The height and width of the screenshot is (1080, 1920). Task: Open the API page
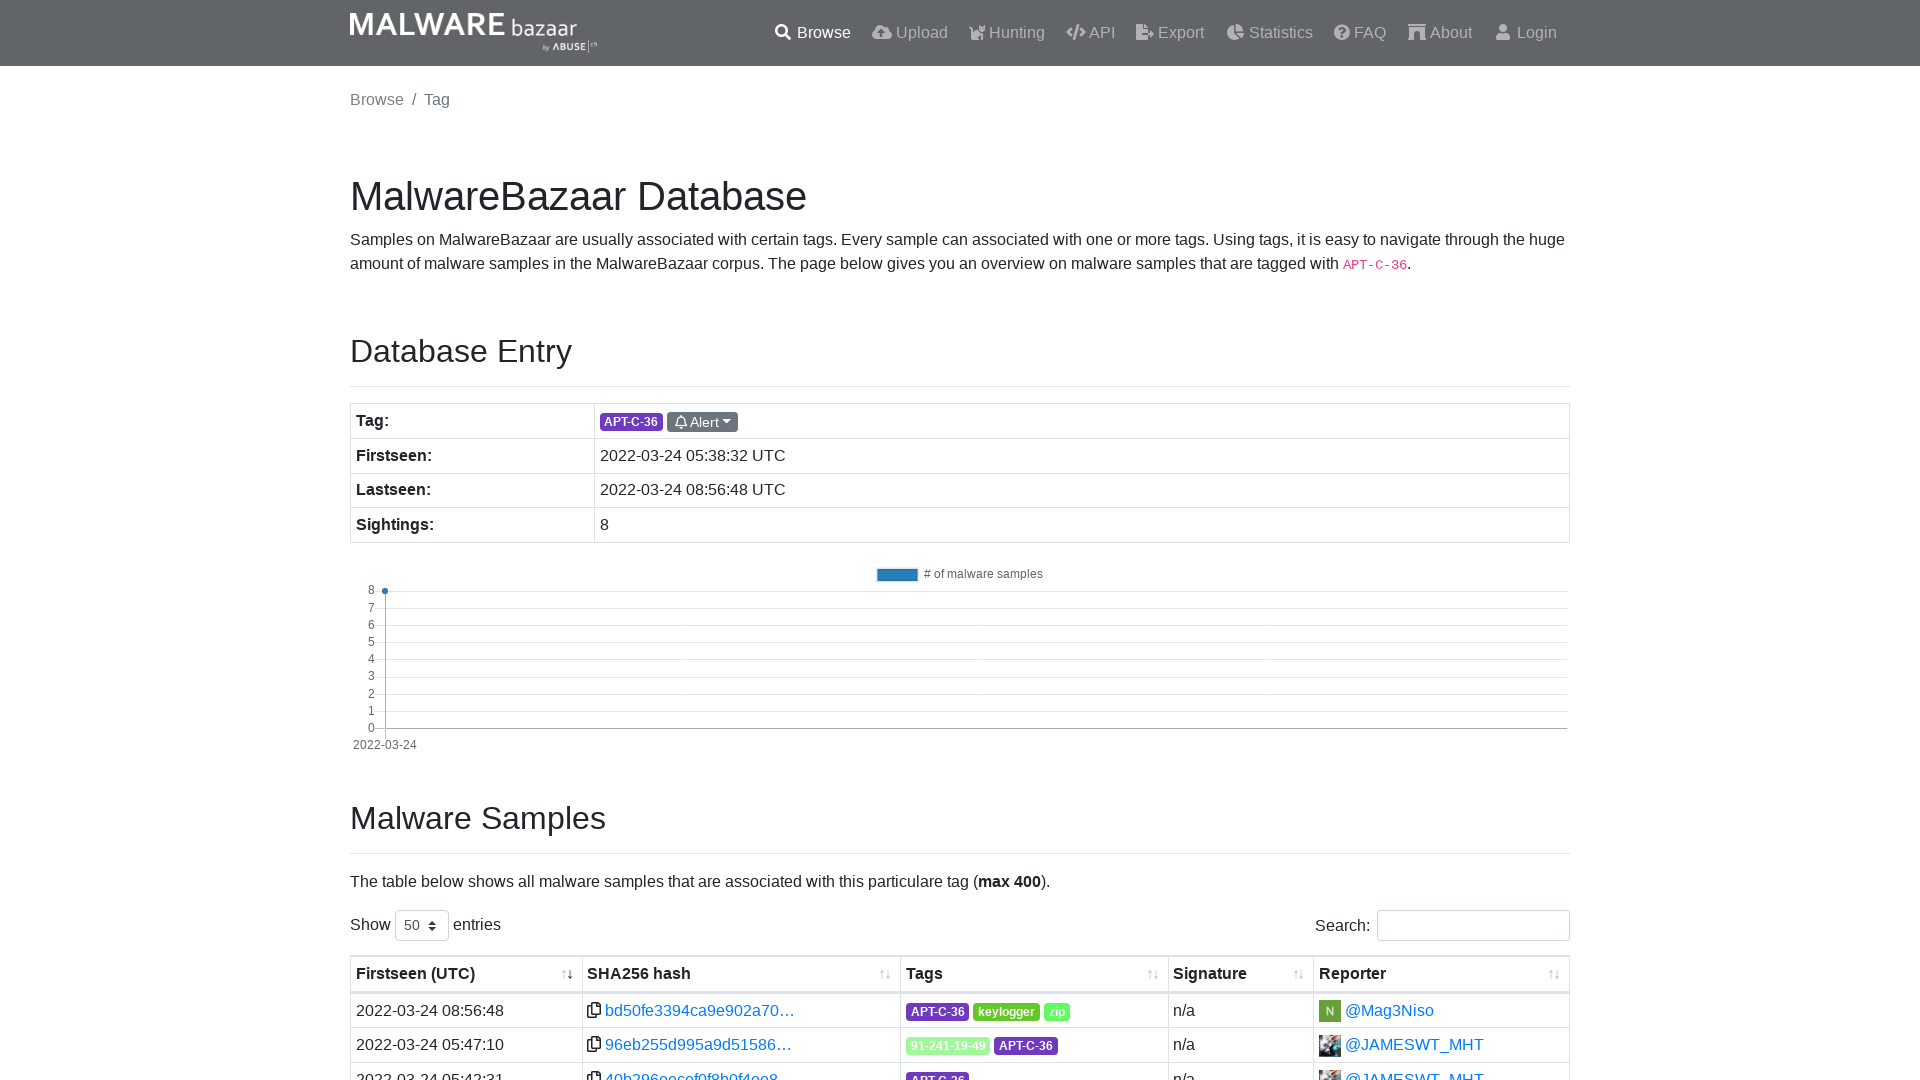pyautogui.click(x=1090, y=33)
